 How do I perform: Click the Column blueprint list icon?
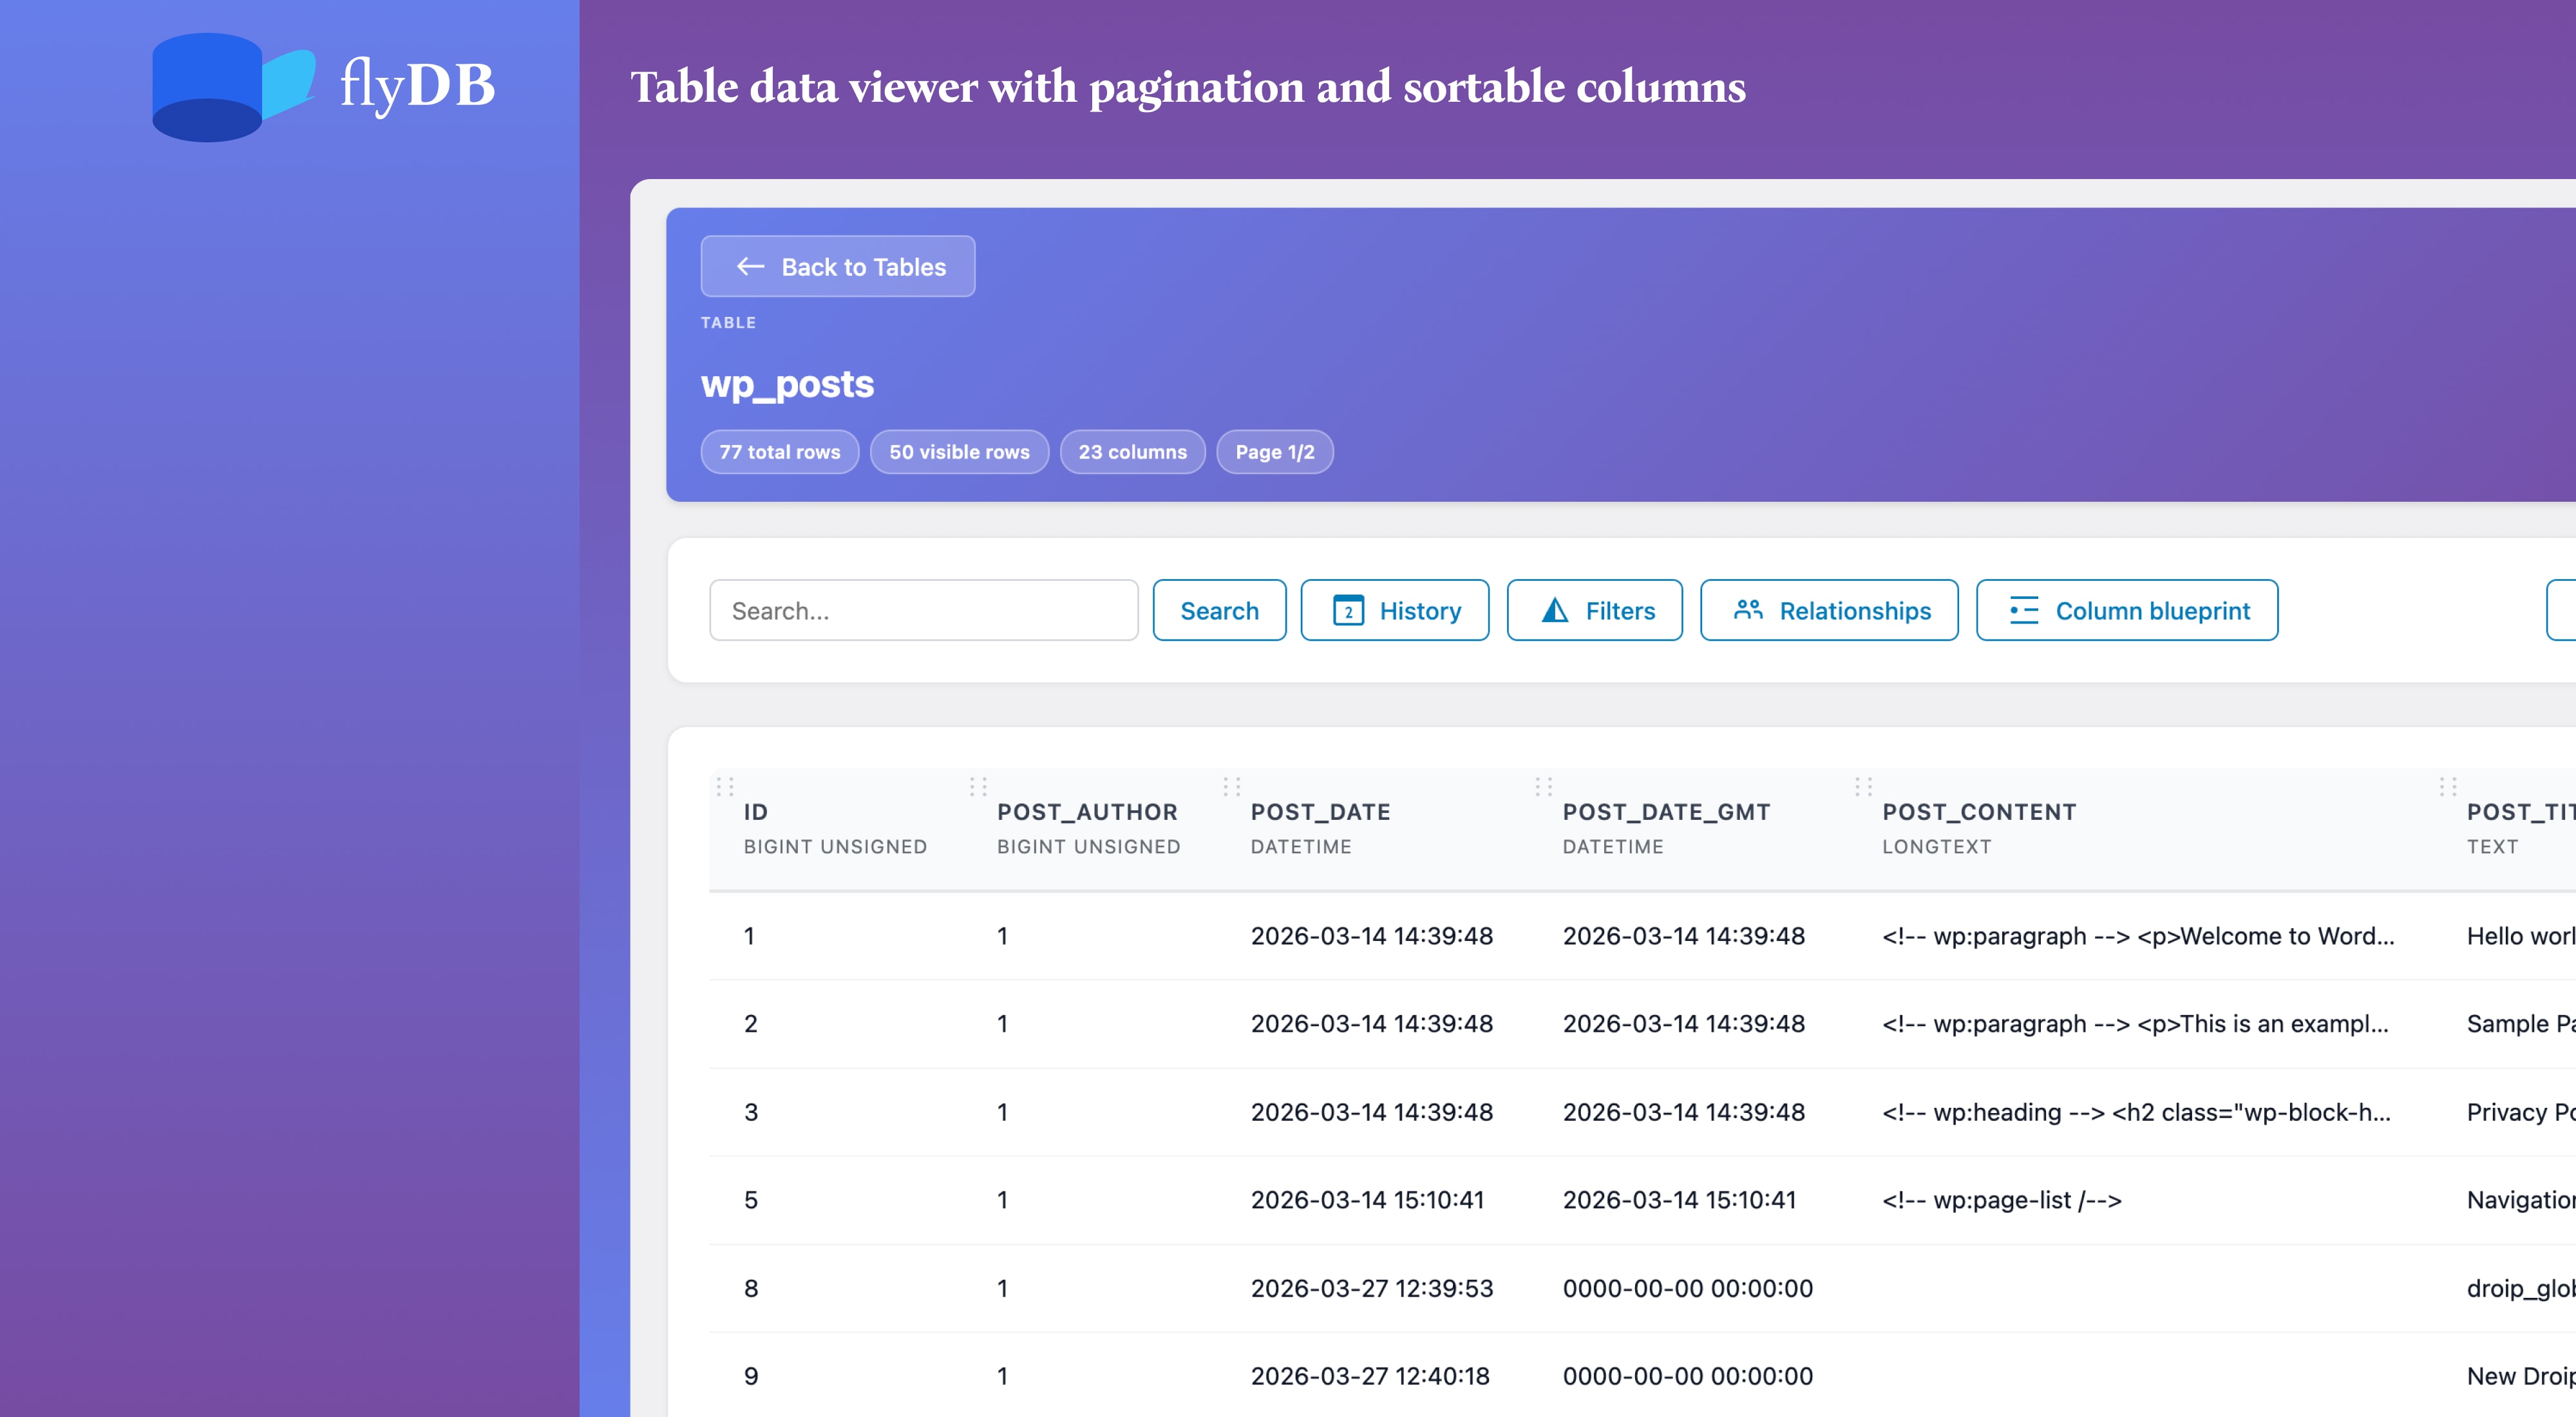tap(2022, 610)
